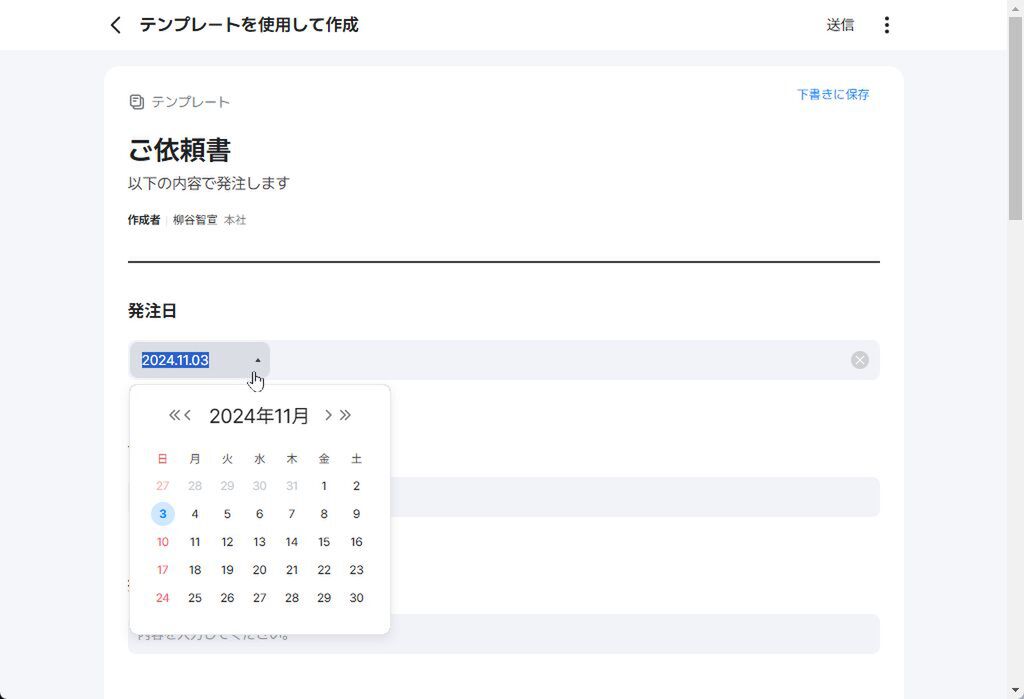Choose the 7th in the calendar

(x=292, y=514)
